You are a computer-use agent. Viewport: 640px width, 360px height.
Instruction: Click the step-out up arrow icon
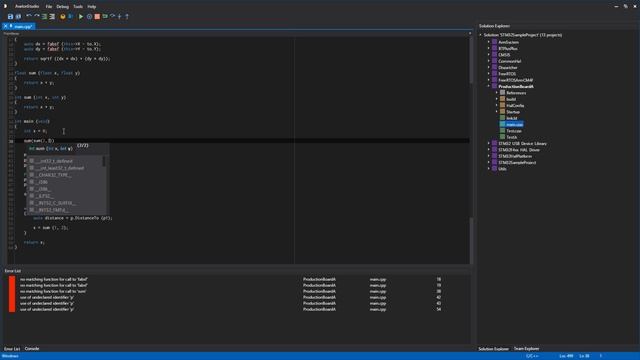point(127,17)
